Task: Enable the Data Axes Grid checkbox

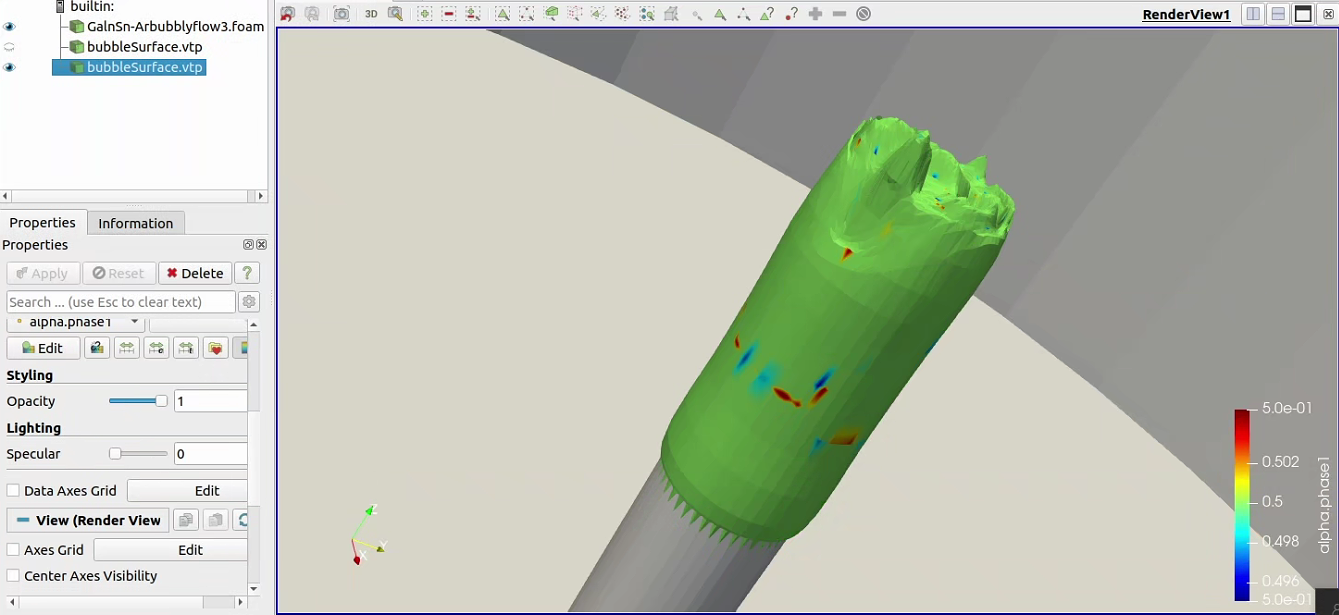Action: [14, 491]
